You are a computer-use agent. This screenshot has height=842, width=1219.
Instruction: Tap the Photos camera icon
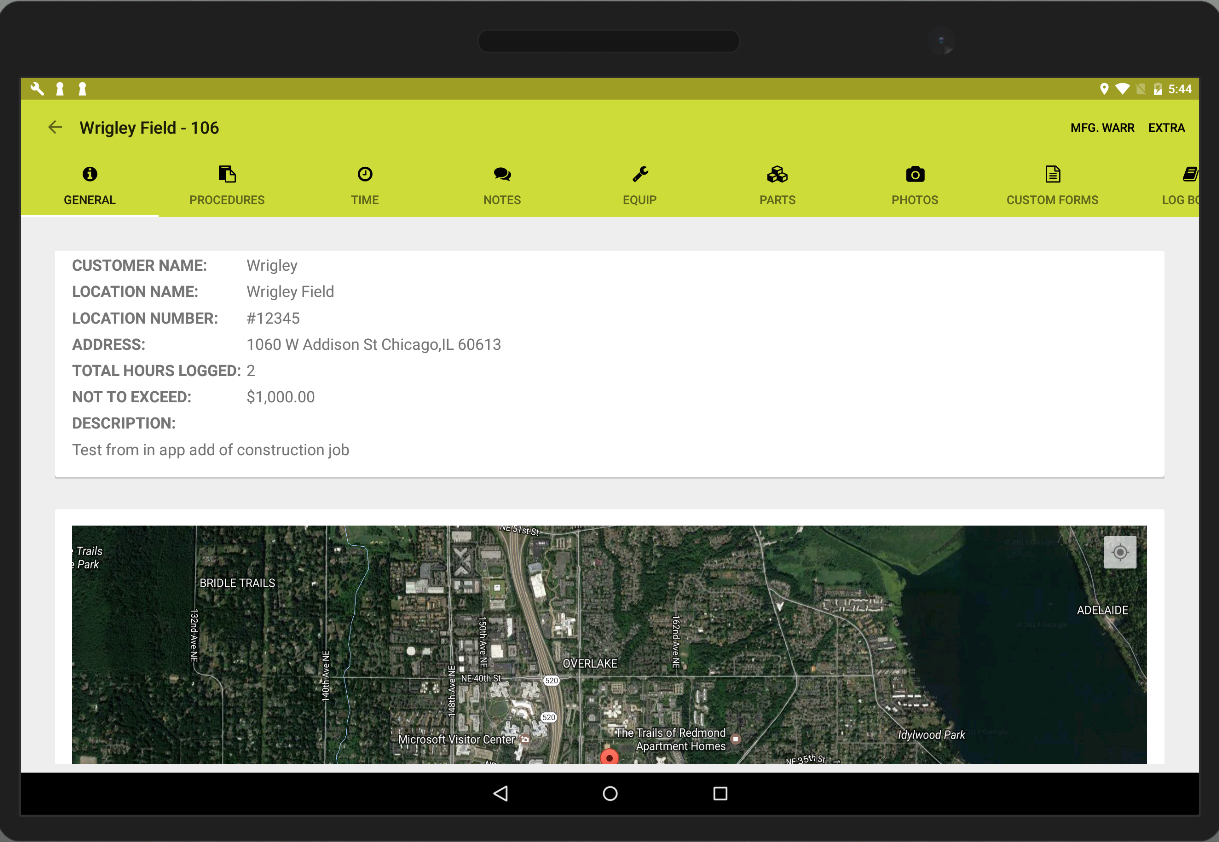[915, 174]
